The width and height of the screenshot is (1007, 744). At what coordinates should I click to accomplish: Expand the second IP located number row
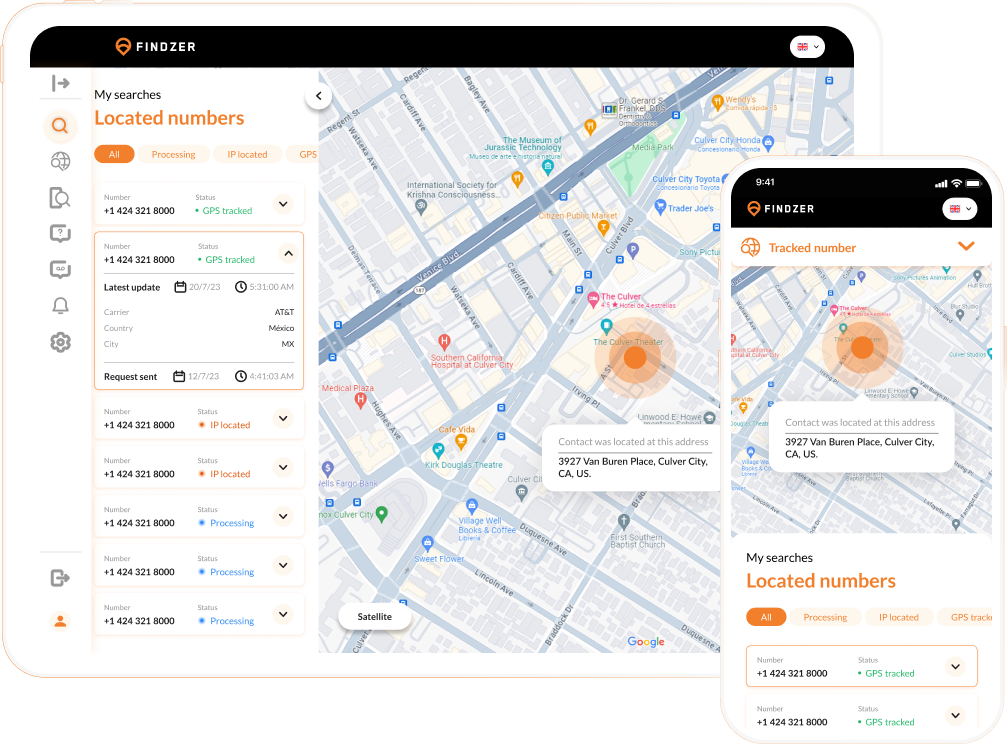coord(283,467)
